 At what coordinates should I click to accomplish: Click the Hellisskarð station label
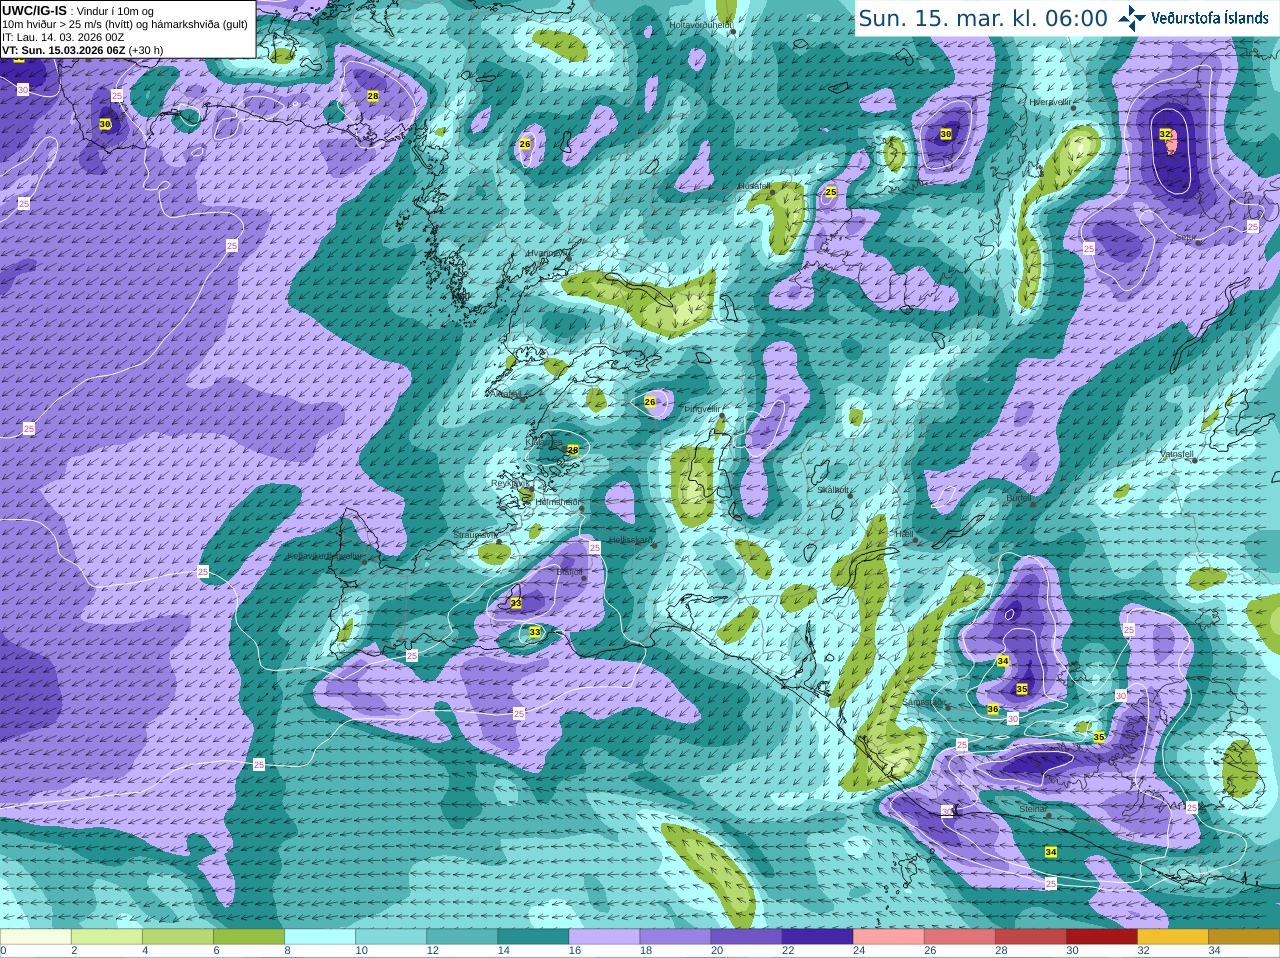631,540
